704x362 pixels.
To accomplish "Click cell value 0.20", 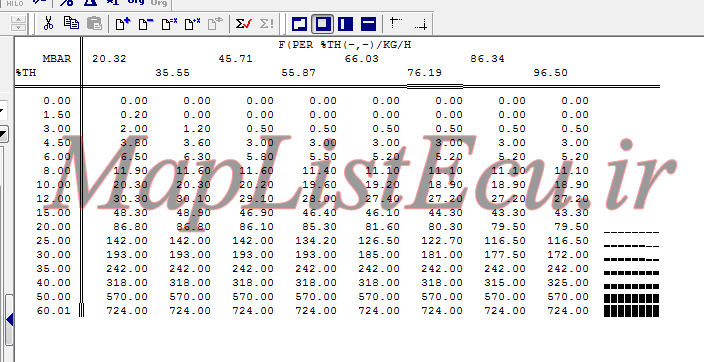I will click(x=134, y=115).
